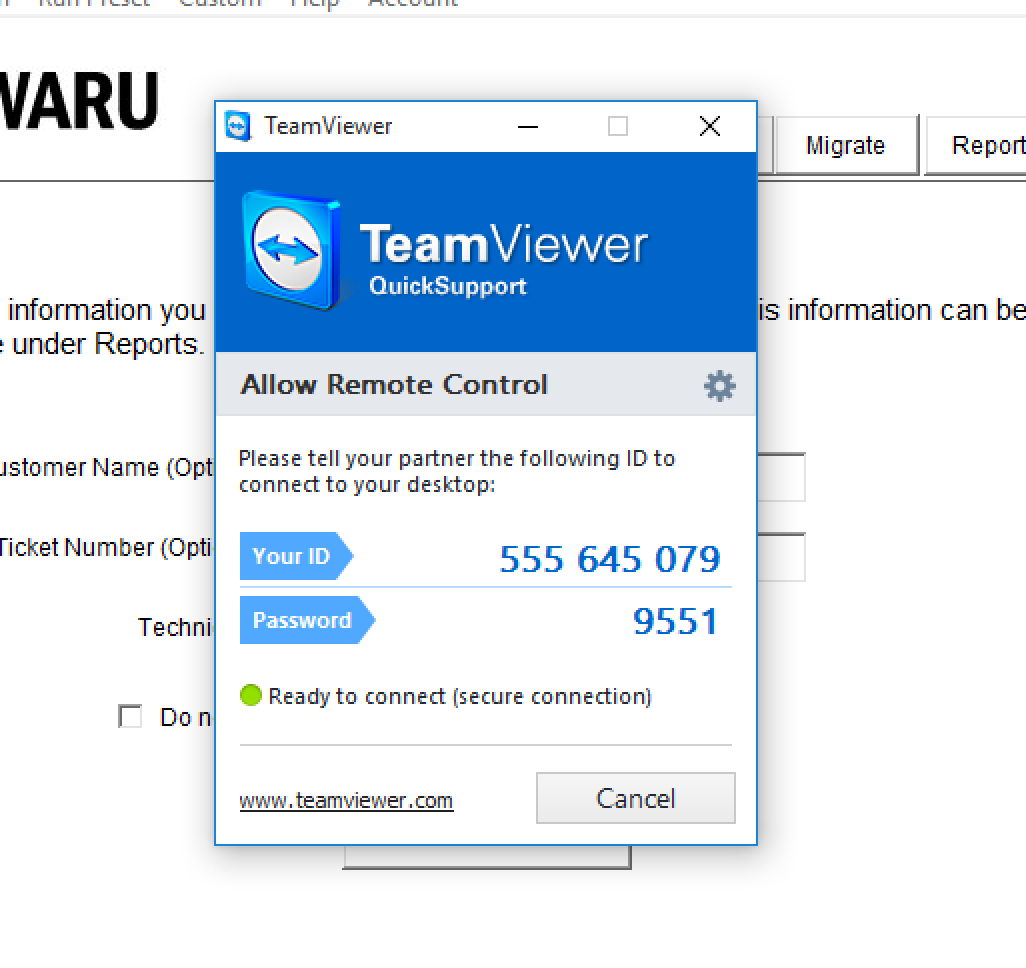
Task: Select the ID 555 645 079
Action: coord(609,559)
